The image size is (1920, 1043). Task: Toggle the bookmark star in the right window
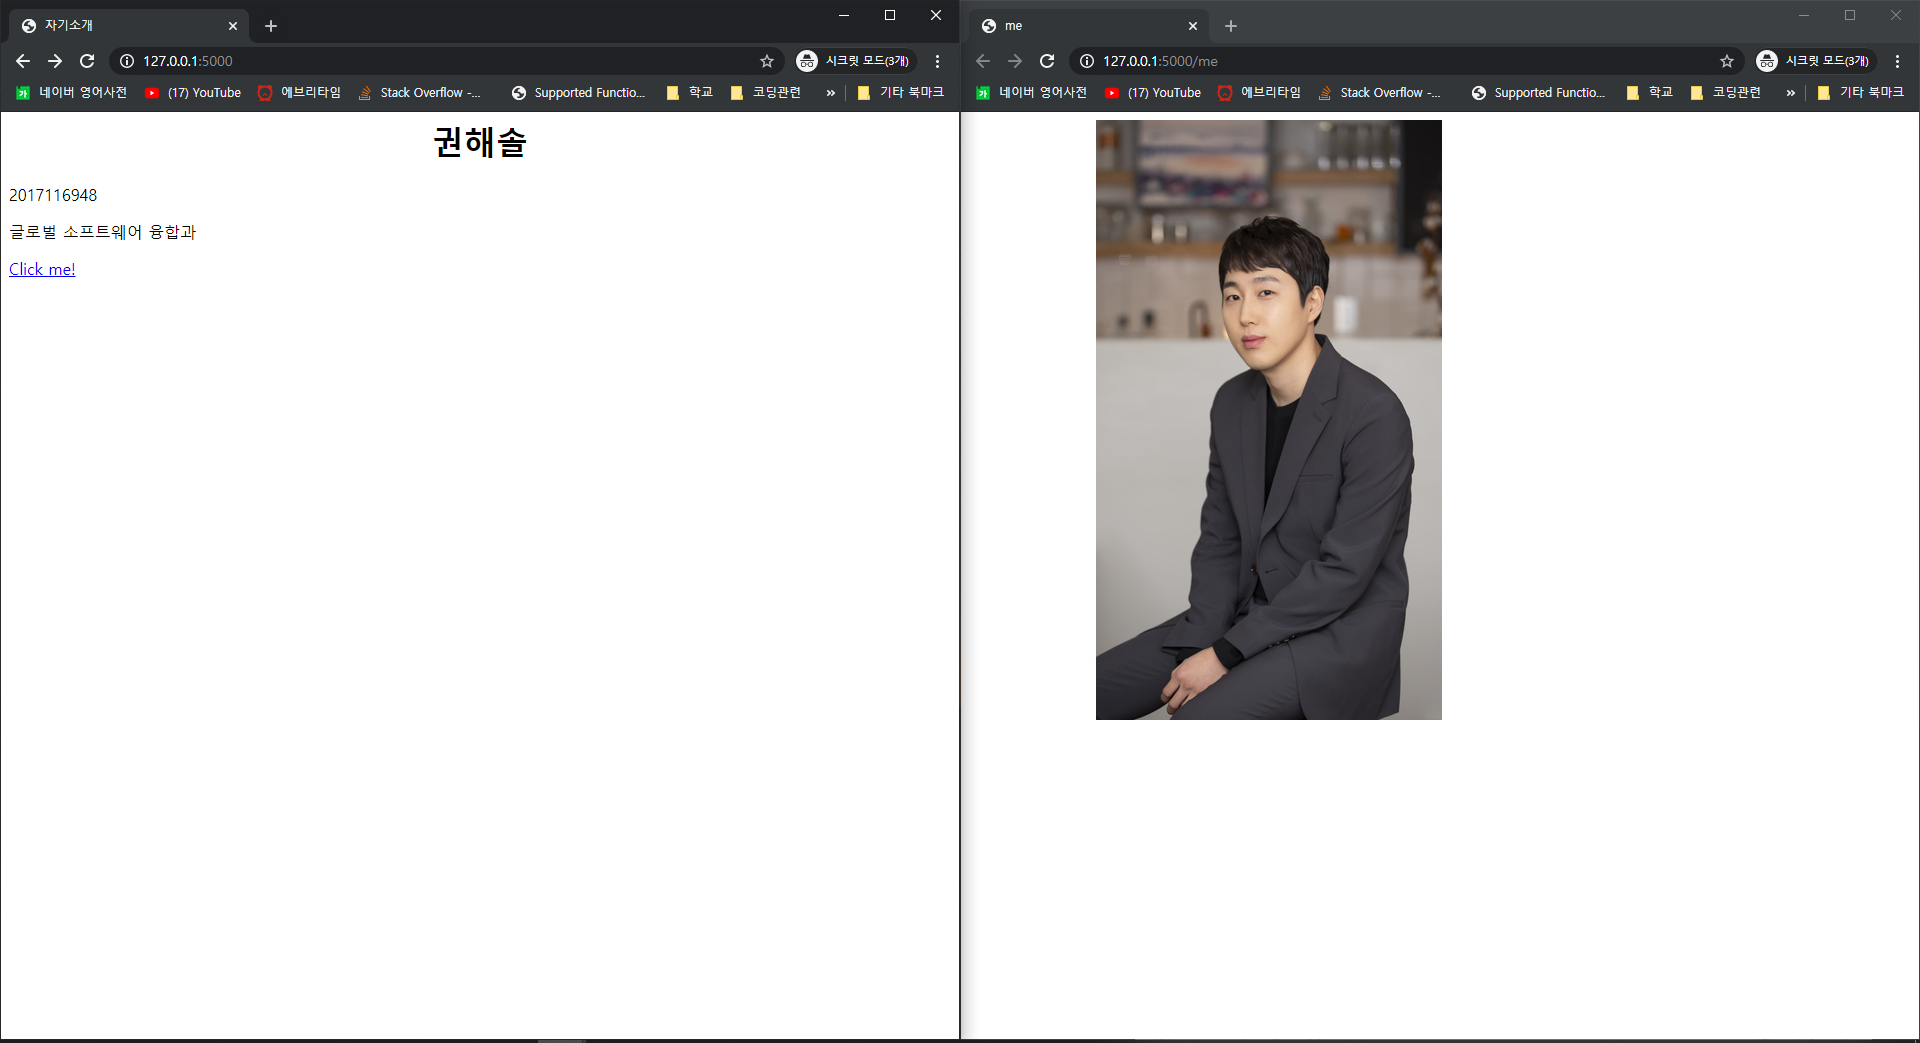point(1727,61)
